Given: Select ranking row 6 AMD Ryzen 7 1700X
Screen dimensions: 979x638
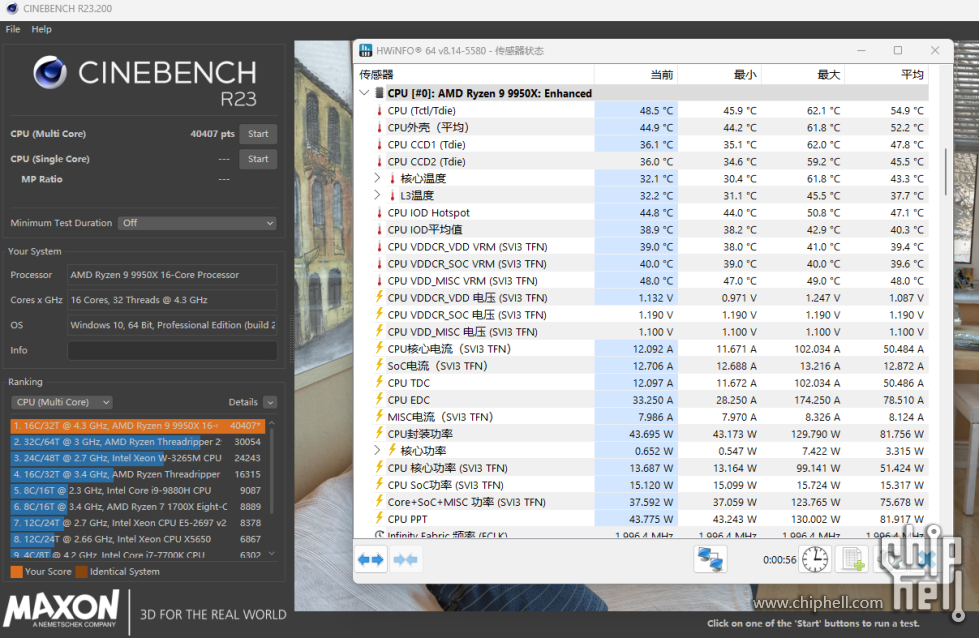Looking at the screenshot, I should pos(138,507).
